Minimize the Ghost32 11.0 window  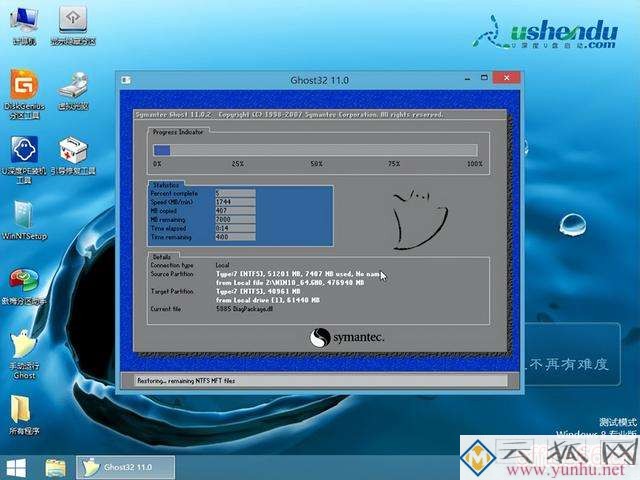467,78
